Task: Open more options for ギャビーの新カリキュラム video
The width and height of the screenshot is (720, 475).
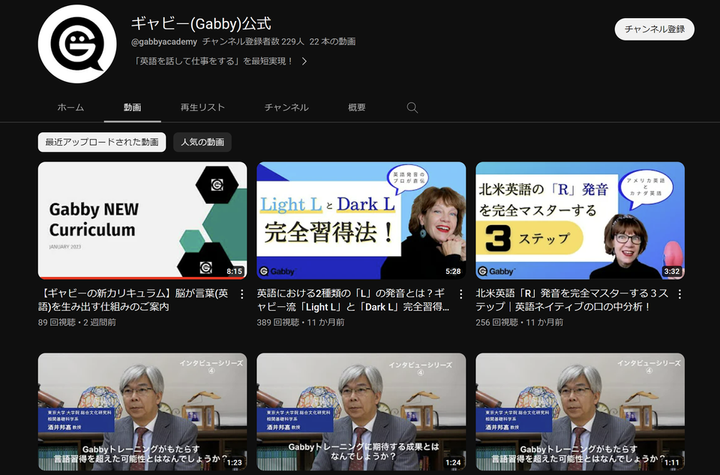Action: [x=242, y=294]
